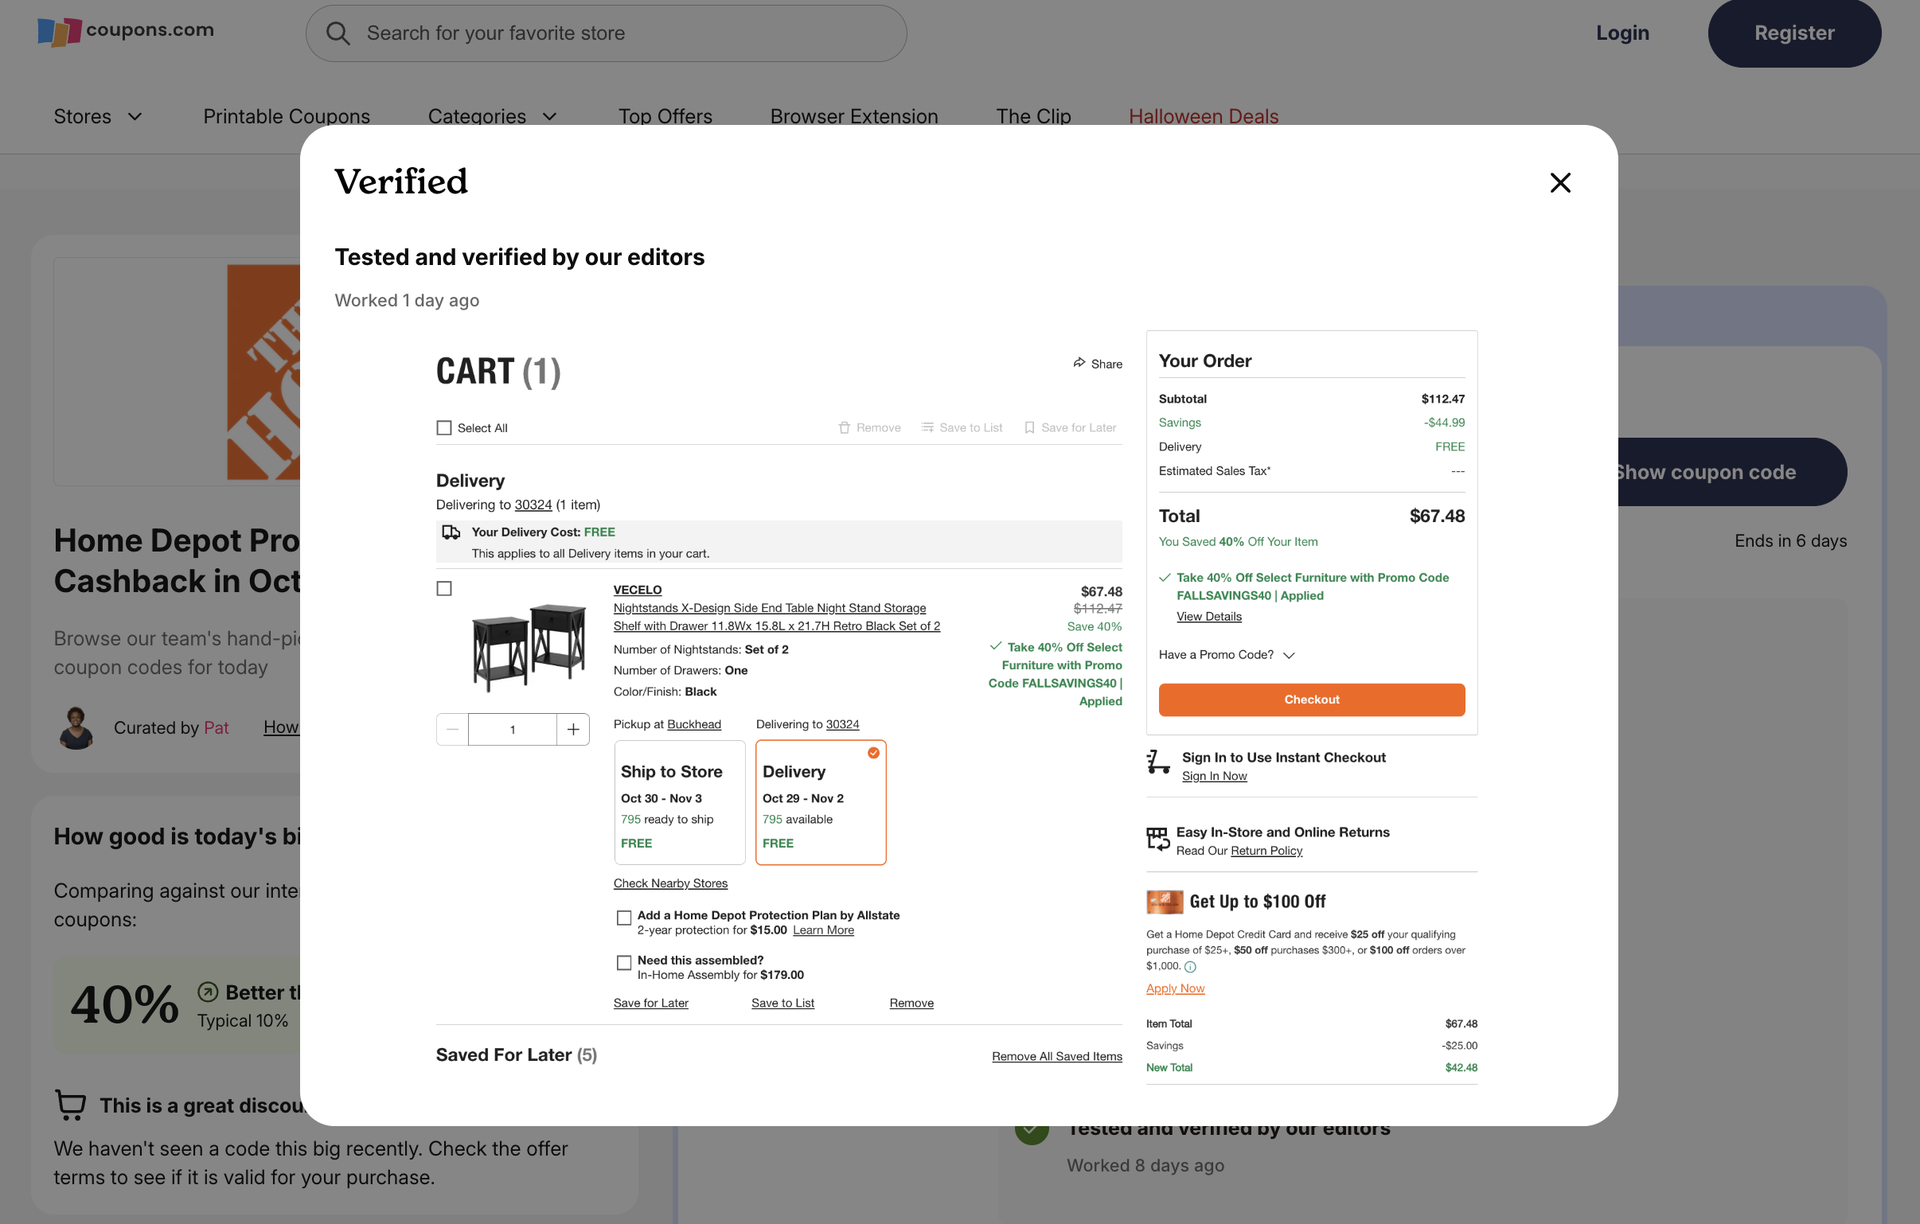1920x1224 pixels.
Task: Expand the Categories dropdown
Action: point(492,117)
